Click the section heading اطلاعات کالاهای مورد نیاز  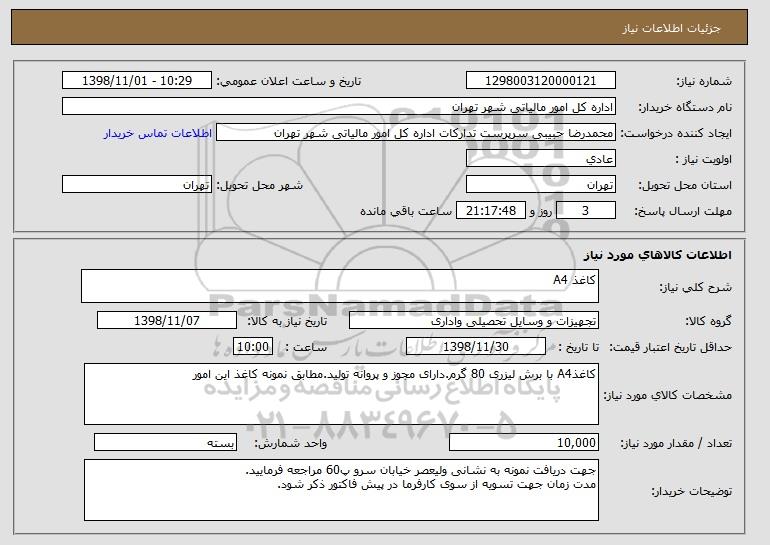657,255
